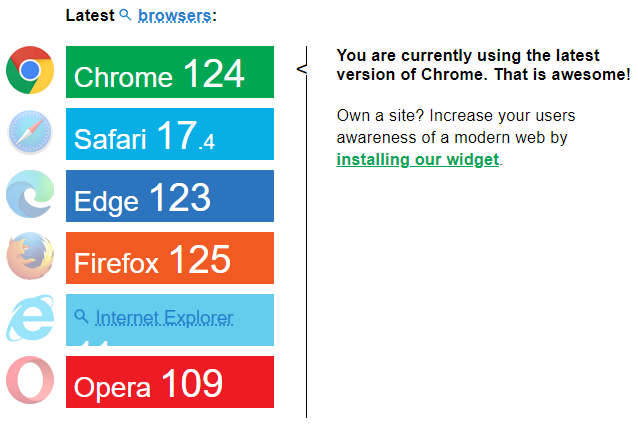The image size is (638, 425).
Task: Click the magnifier icon beside Internet Explorer
Action: tap(82, 317)
